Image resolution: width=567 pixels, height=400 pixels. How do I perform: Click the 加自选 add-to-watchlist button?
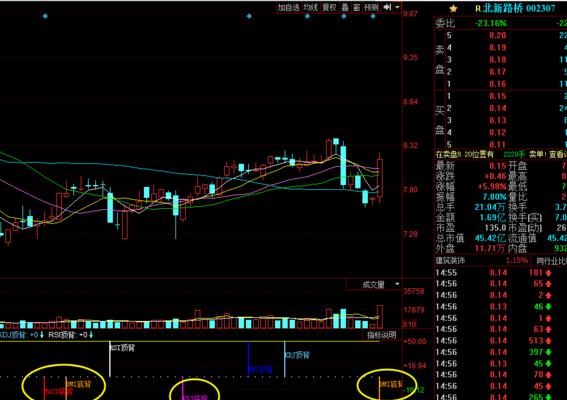click(x=288, y=7)
